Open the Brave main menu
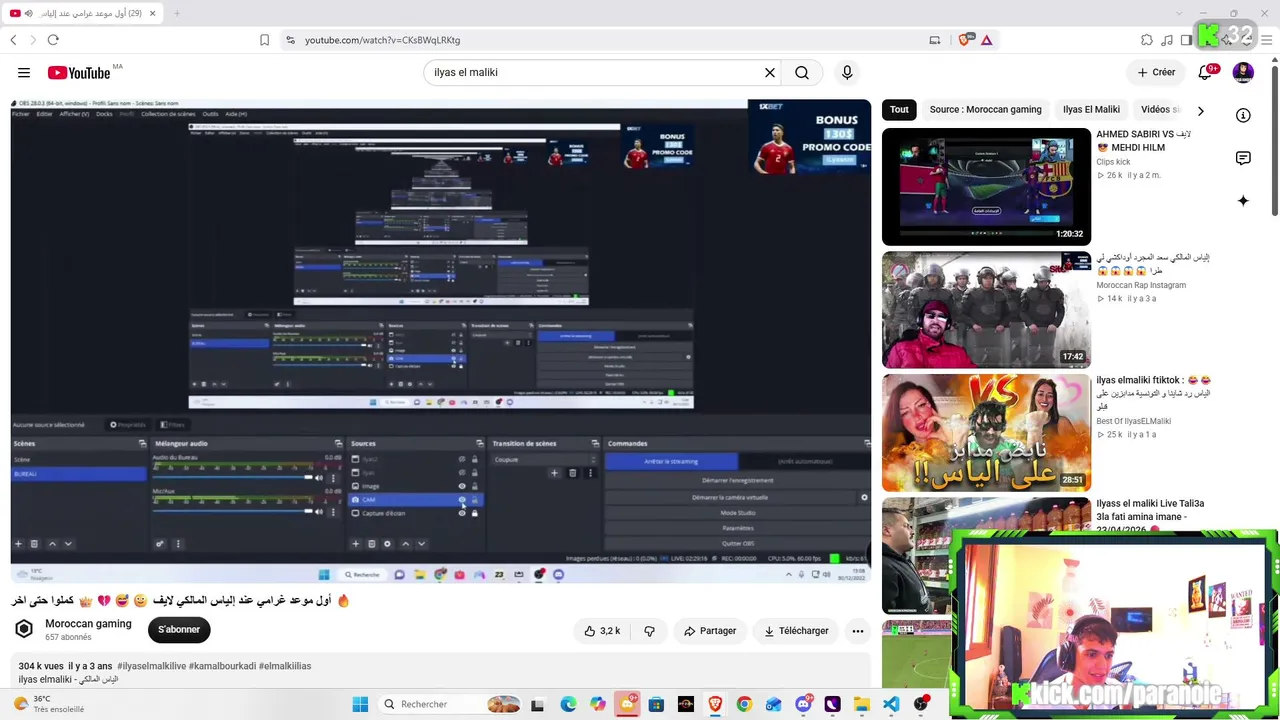1280x720 pixels. 1267,40
